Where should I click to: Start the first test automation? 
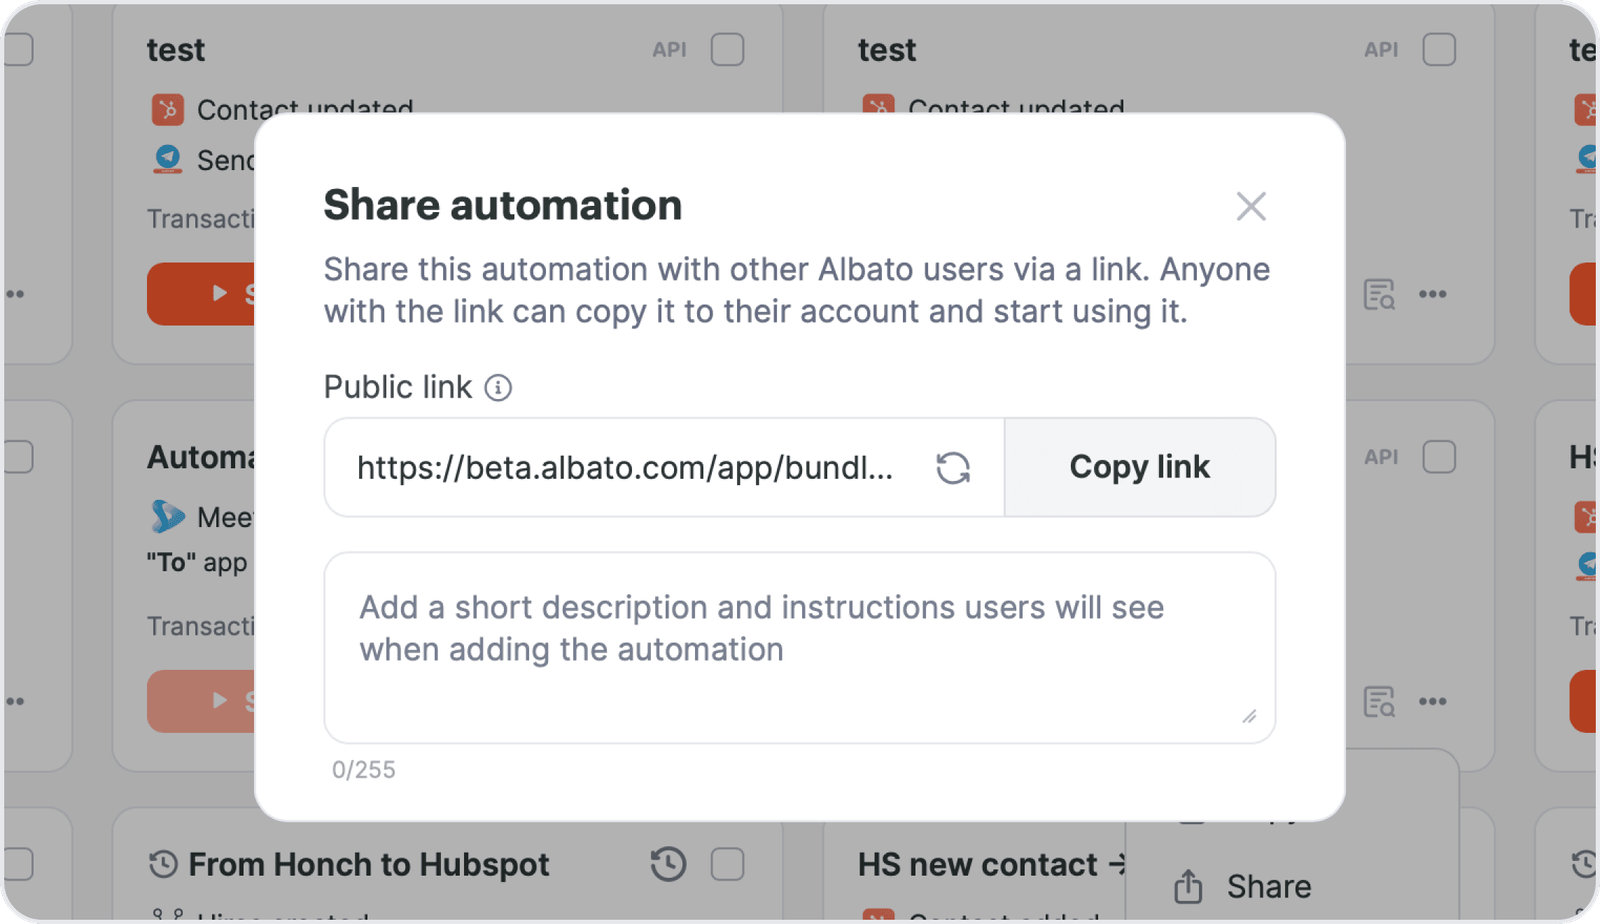click(x=201, y=294)
